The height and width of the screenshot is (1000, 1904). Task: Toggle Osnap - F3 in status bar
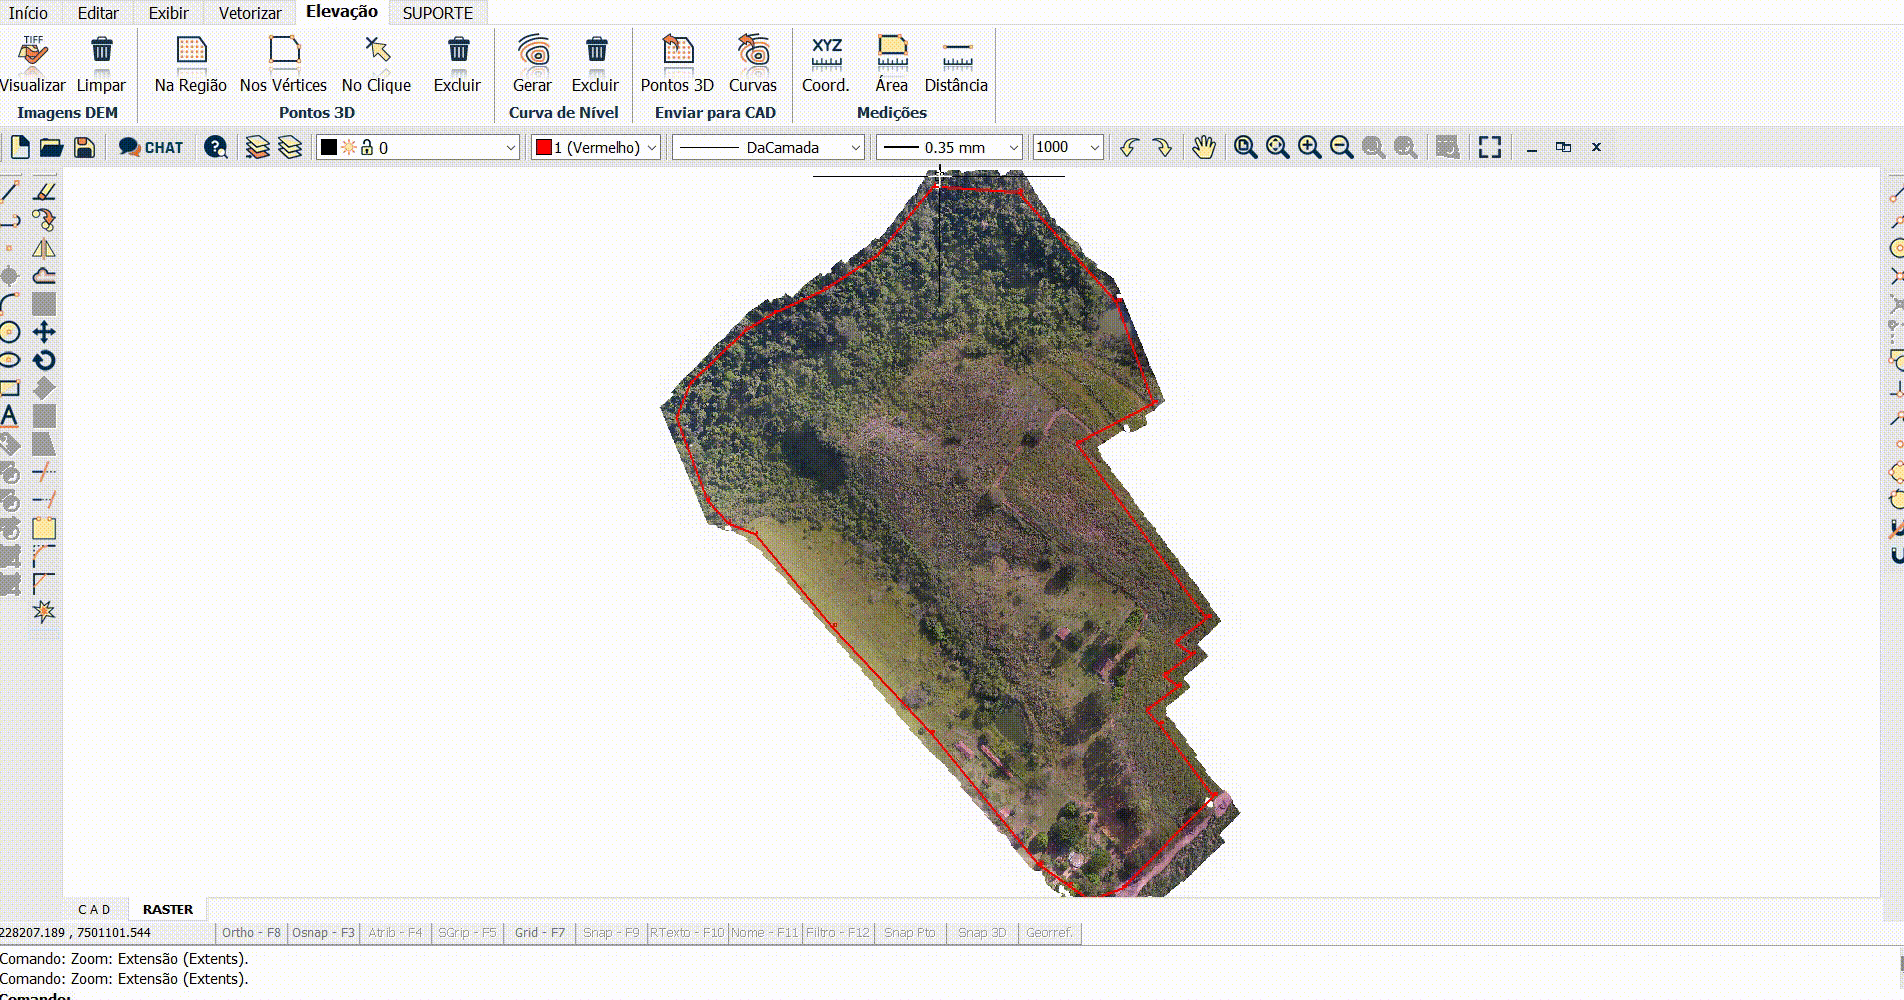click(x=323, y=933)
